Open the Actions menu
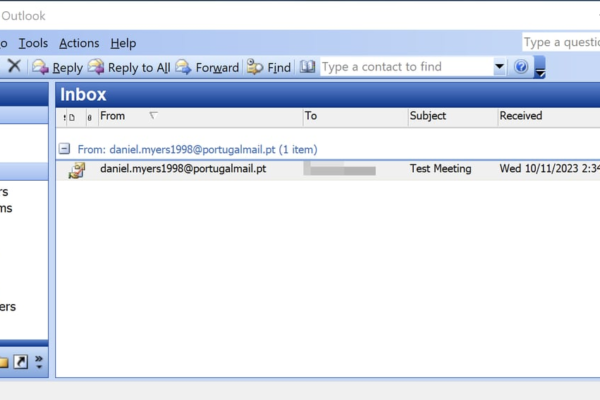Image resolution: width=600 pixels, height=400 pixels. 79,43
